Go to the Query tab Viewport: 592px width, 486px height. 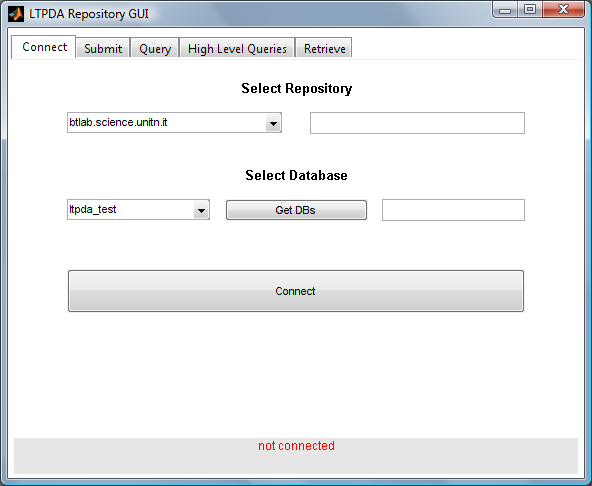pyautogui.click(x=155, y=48)
